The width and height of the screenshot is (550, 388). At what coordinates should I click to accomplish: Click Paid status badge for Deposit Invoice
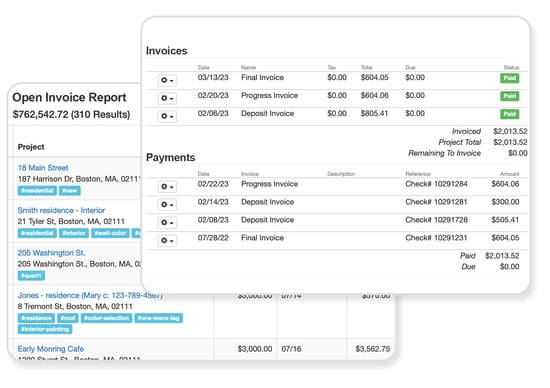[x=509, y=114]
